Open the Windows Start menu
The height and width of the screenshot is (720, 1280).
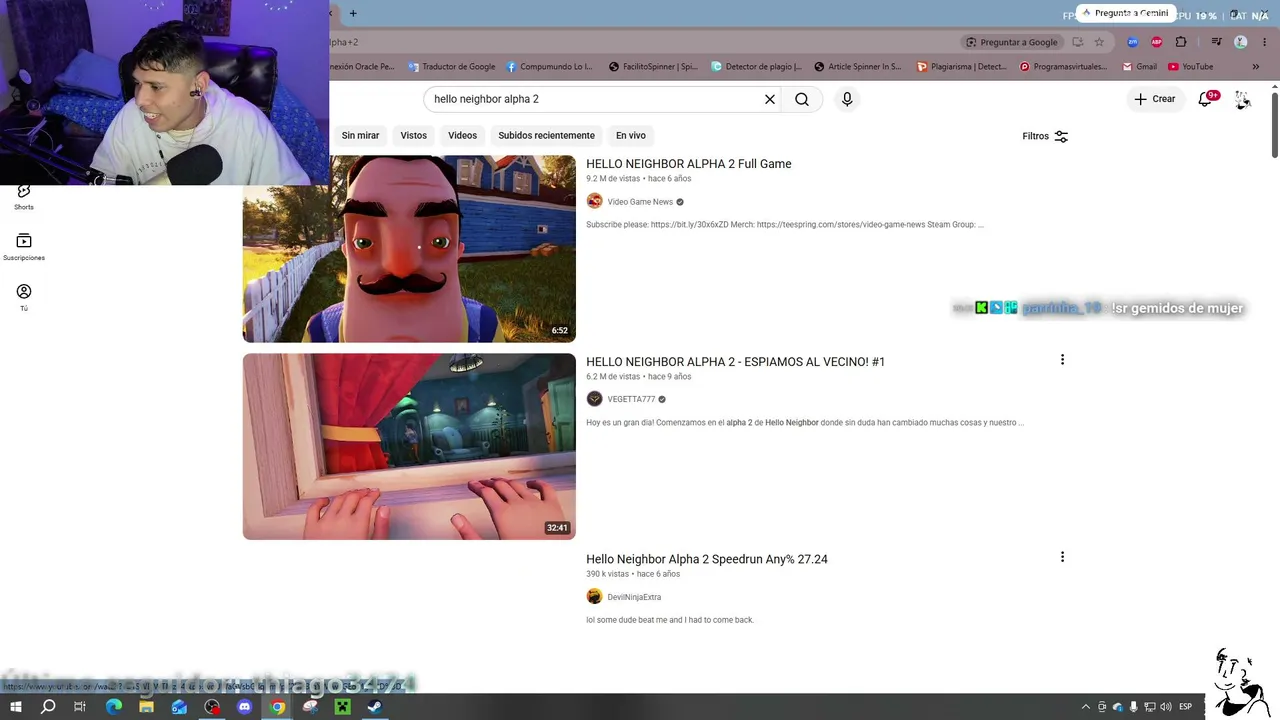pos(16,707)
